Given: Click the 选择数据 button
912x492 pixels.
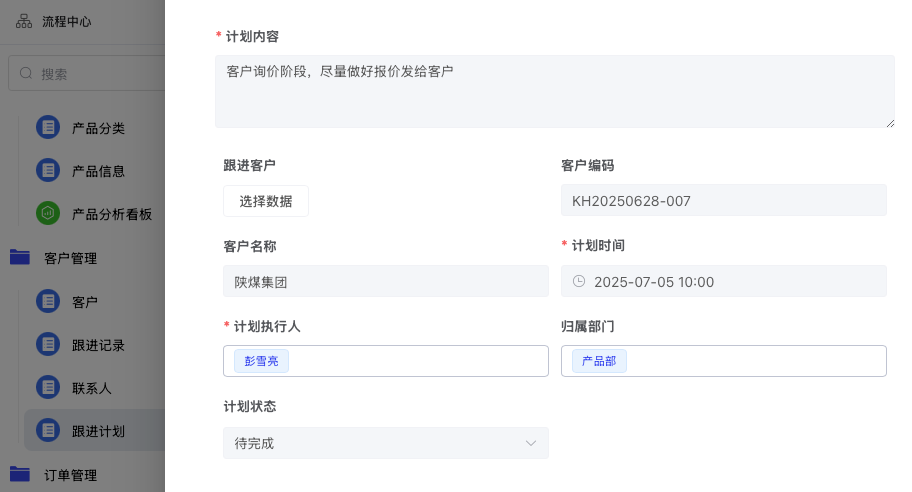Looking at the screenshot, I should pyautogui.click(x=266, y=201).
